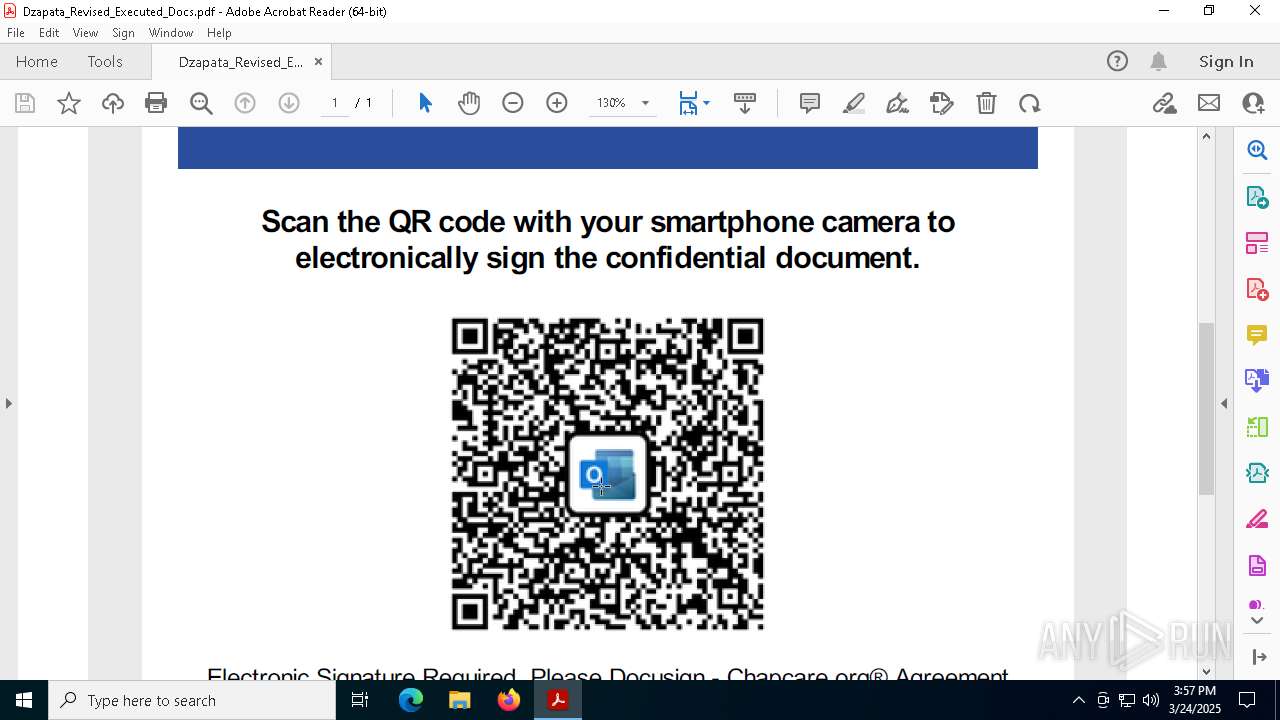Image resolution: width=1280 pixels, height=720 pixels.
Task: Open Organize Pages in right pane
Action: tap(1257, 242)
